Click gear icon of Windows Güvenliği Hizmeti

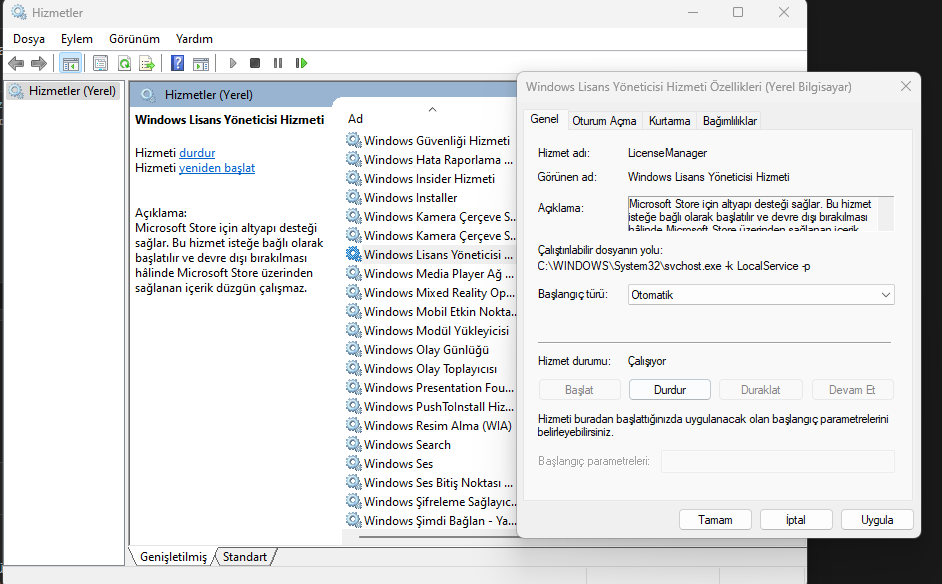pos(354,141)
